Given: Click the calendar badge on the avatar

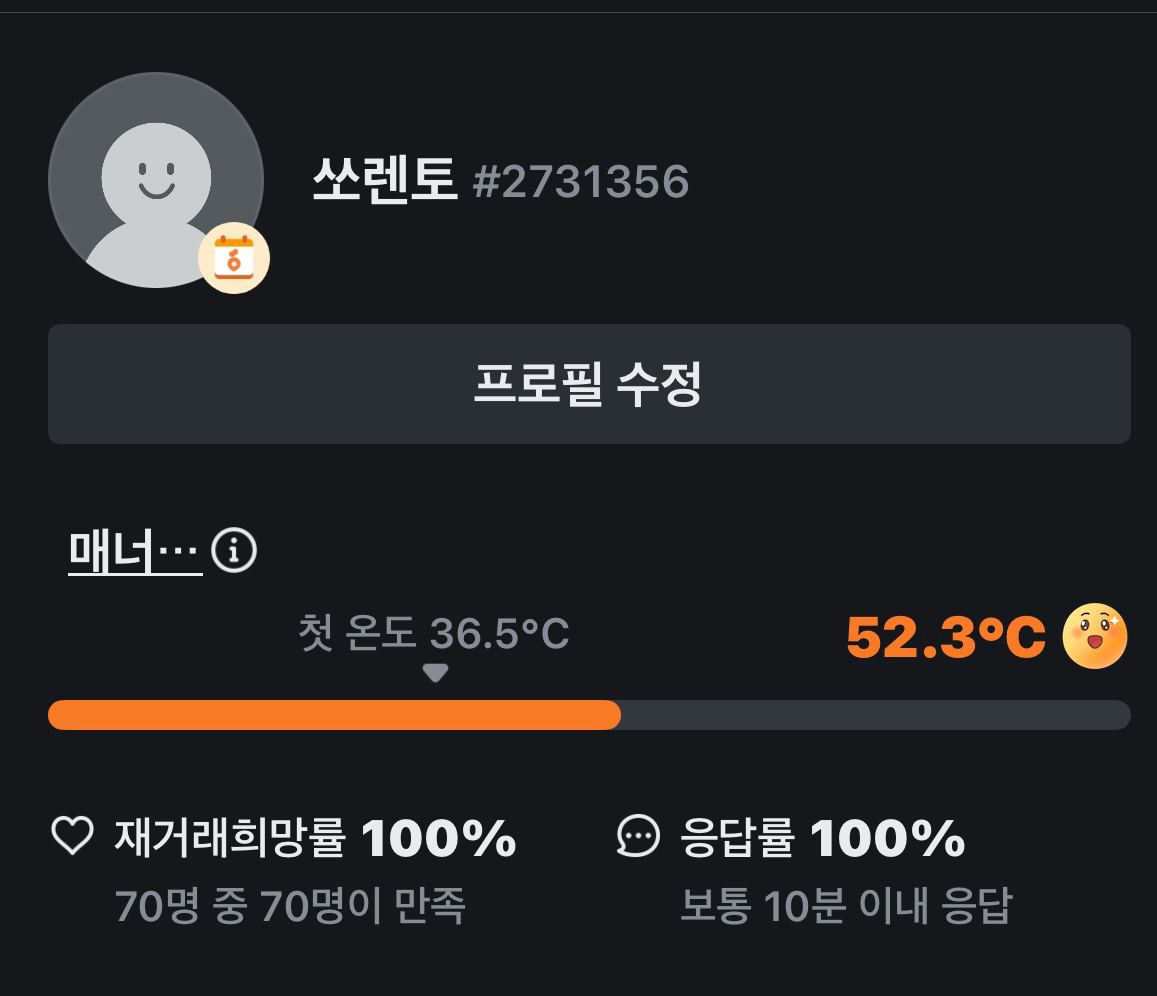Looking at the screenshot, I should pyautogui.click(x=234, y=258).
